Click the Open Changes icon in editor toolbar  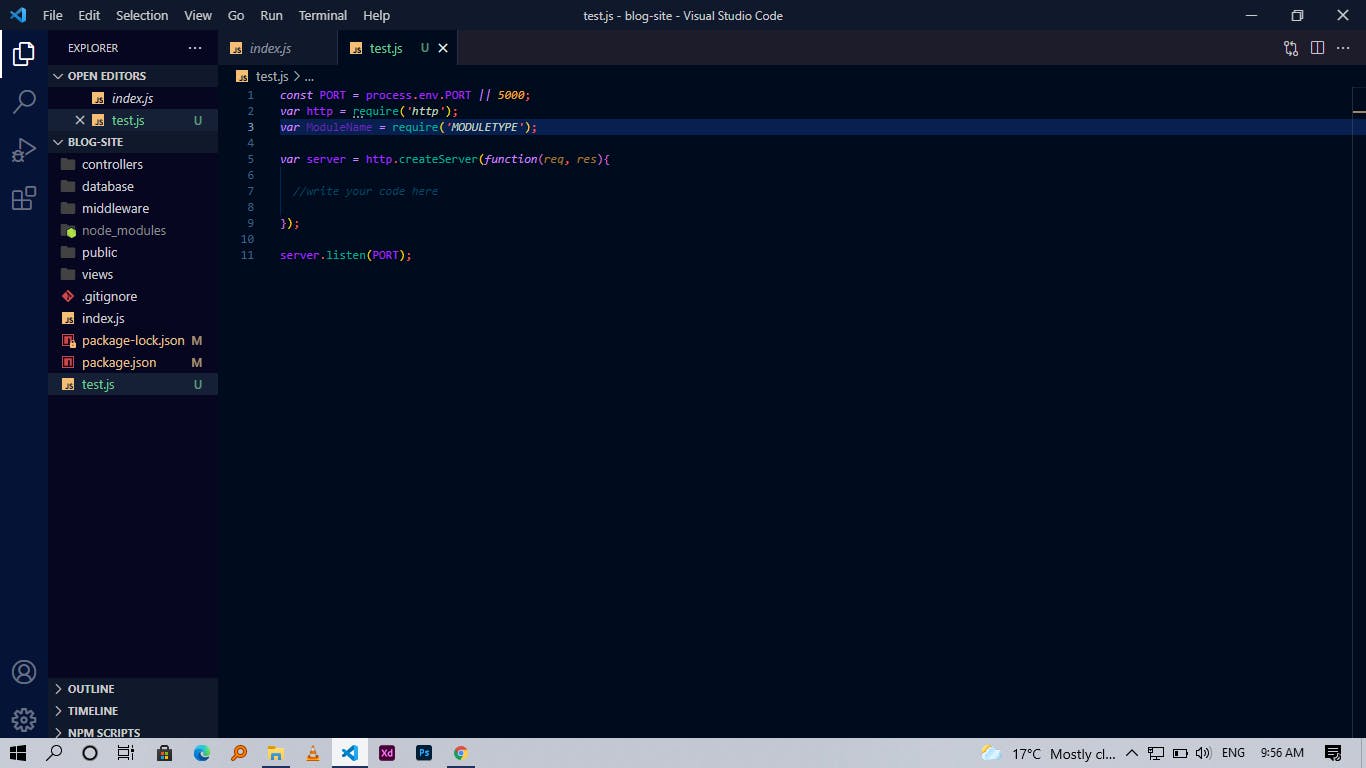[1291, 48]
